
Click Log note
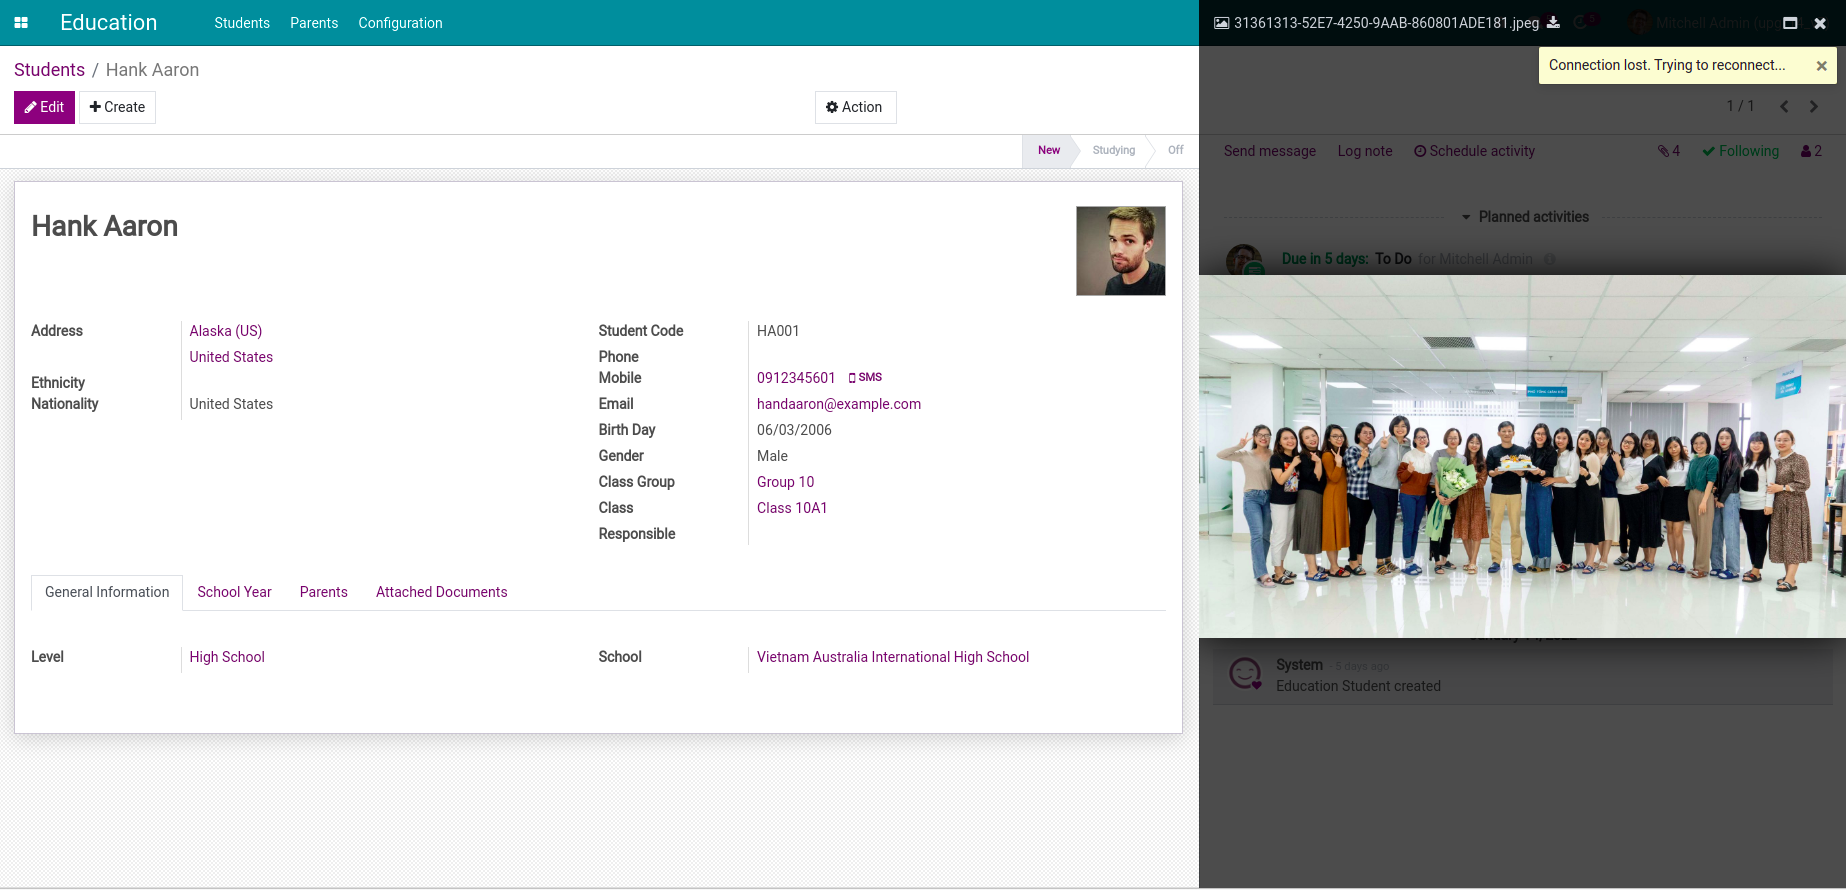pos(1365,151)
